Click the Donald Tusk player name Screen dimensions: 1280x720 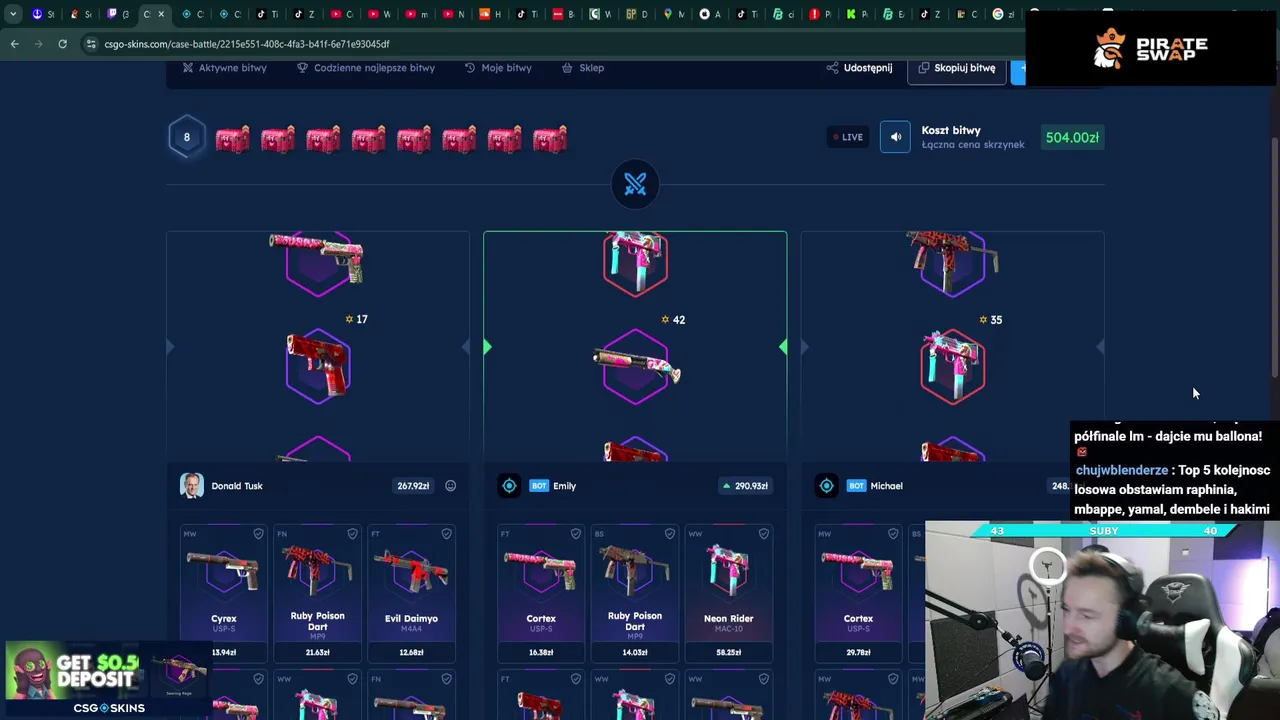point(237,486)
